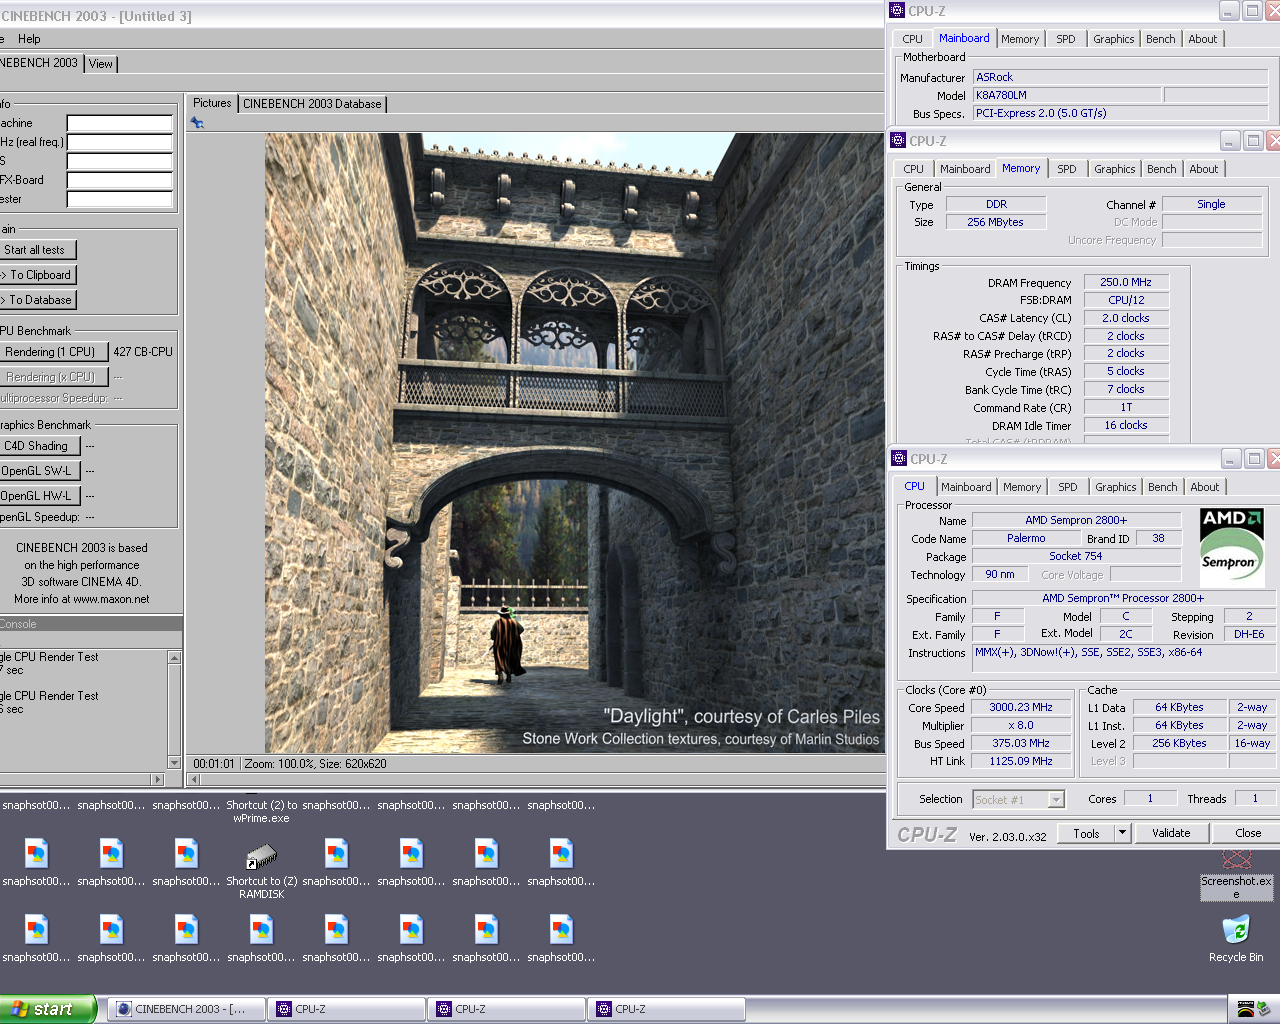Click the console scrollbar up arrow

point(174,658)
